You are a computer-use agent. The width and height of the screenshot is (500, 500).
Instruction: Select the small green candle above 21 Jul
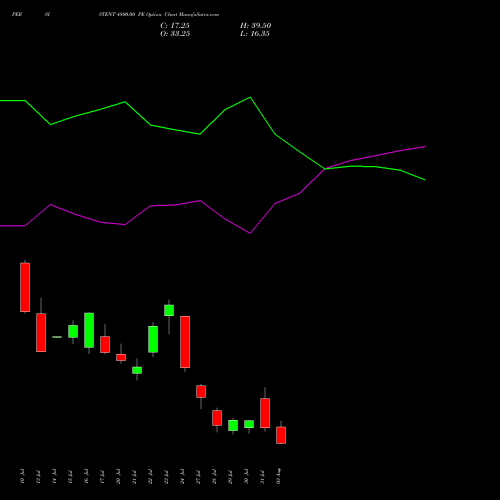pyautogui.click(x=137, y=370)
